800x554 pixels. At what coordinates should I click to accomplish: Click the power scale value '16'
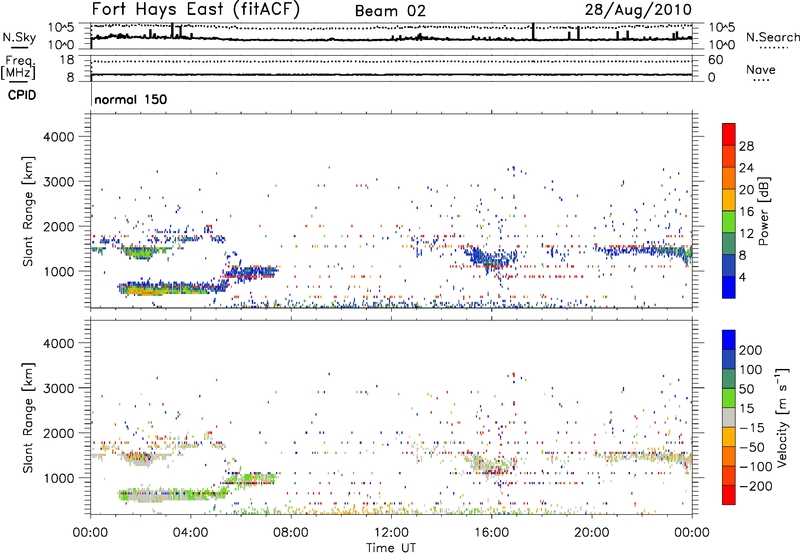746,212
